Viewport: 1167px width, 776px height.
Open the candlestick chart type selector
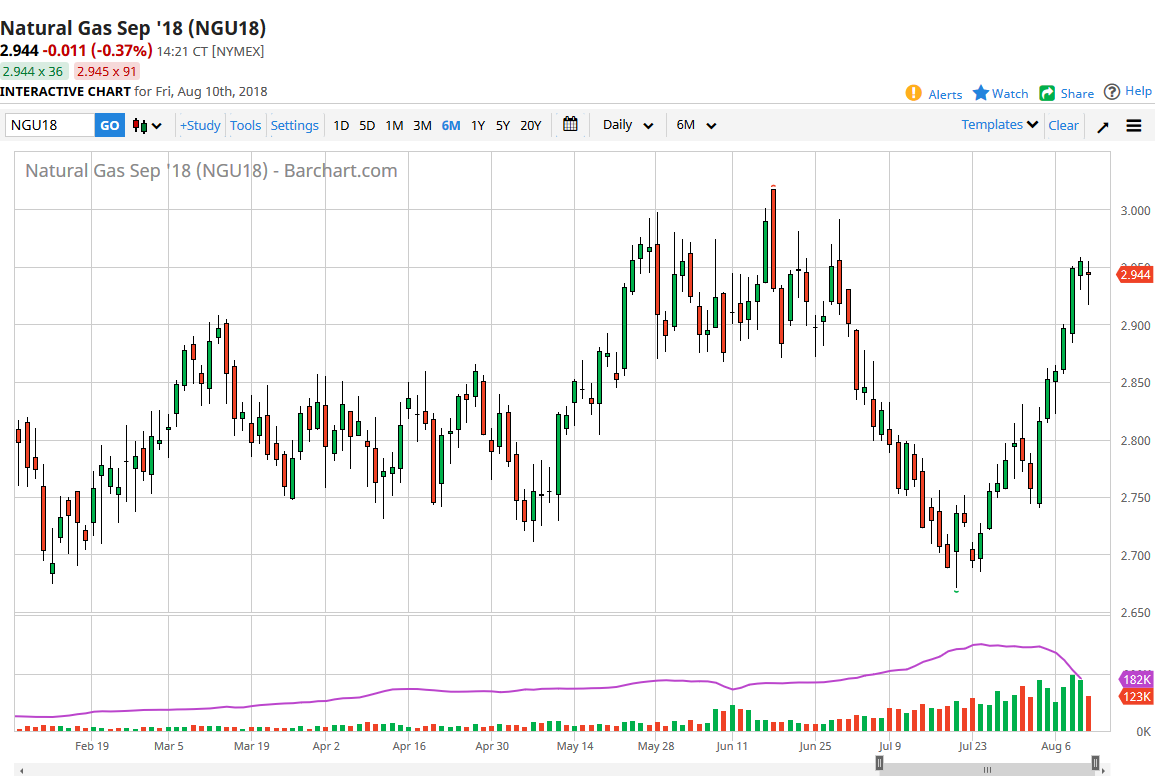point(147,126)
